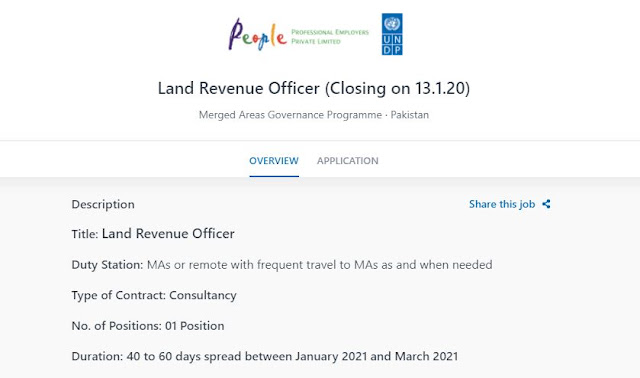
Task: Click the Title: Land Revenue Officer line
Action: tap(153, 233)
